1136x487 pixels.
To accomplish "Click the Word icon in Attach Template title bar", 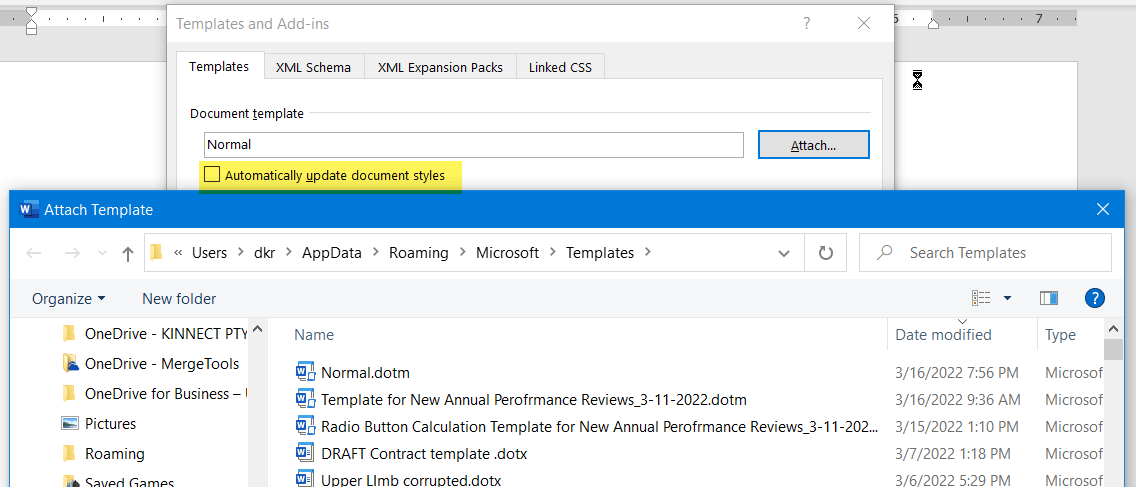I will tap(29, 210).
